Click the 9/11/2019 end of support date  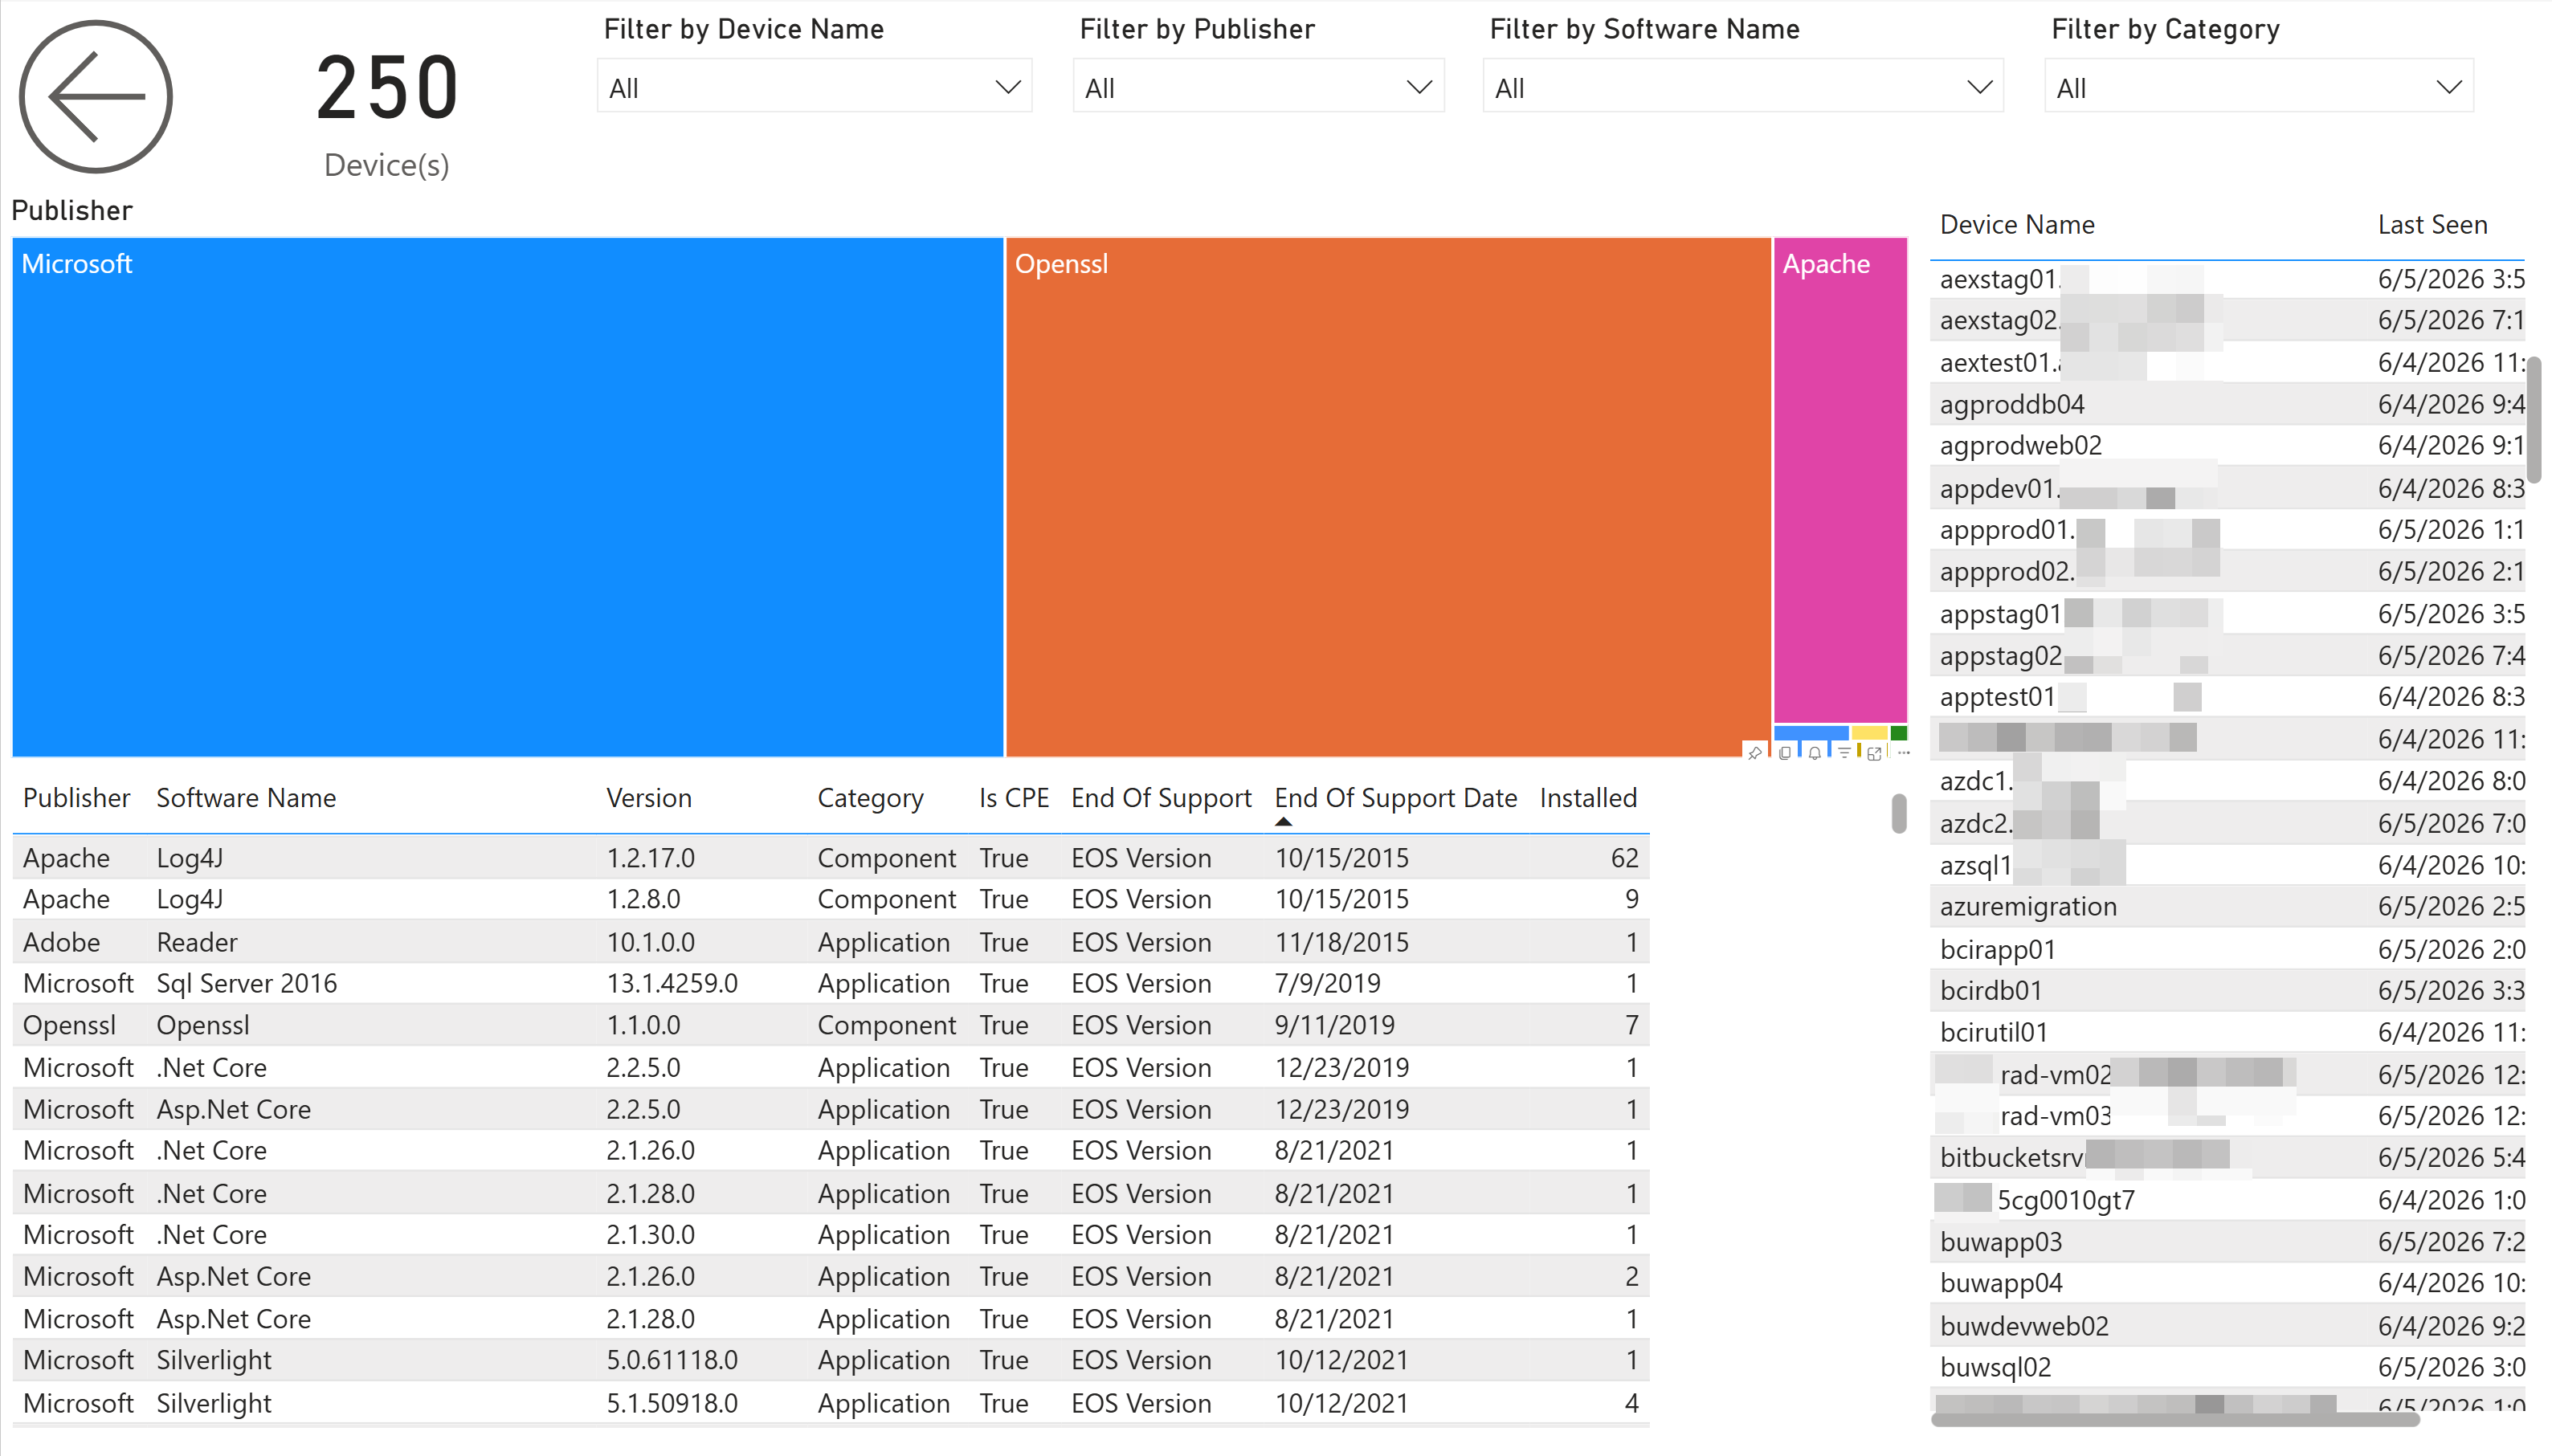pos(1334,1025)
